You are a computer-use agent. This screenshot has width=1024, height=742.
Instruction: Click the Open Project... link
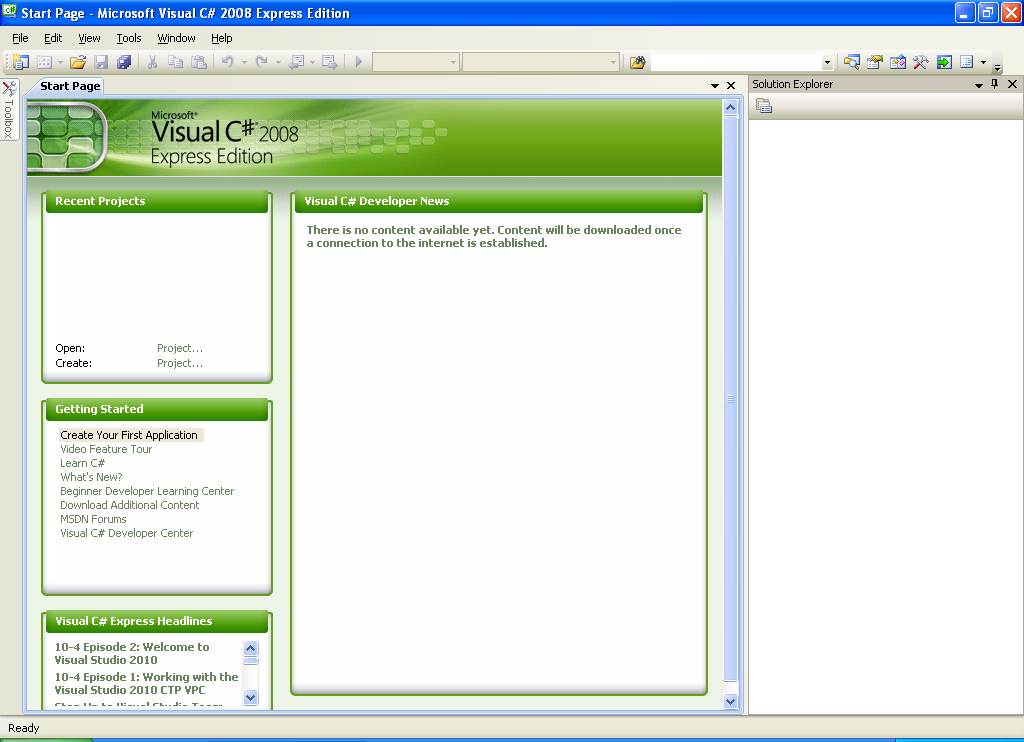pos(180,348)
